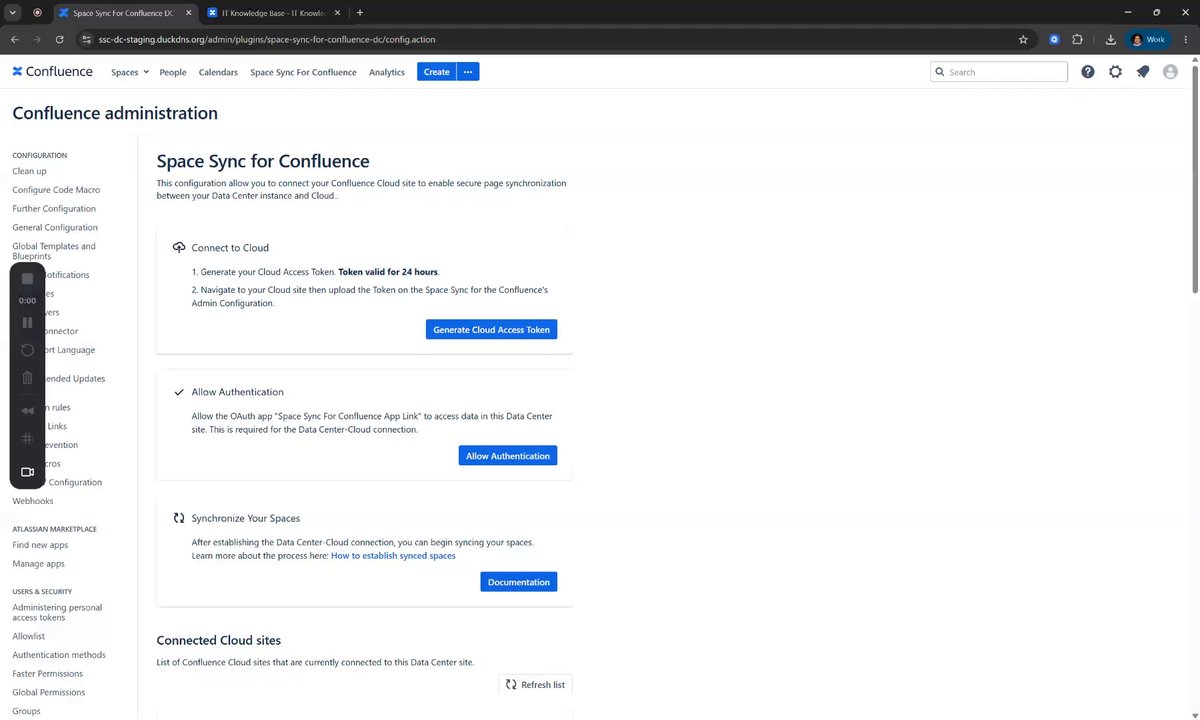
Task: Click the 'Token valid for 24 hours' text
Action: (x=388, y=272)
